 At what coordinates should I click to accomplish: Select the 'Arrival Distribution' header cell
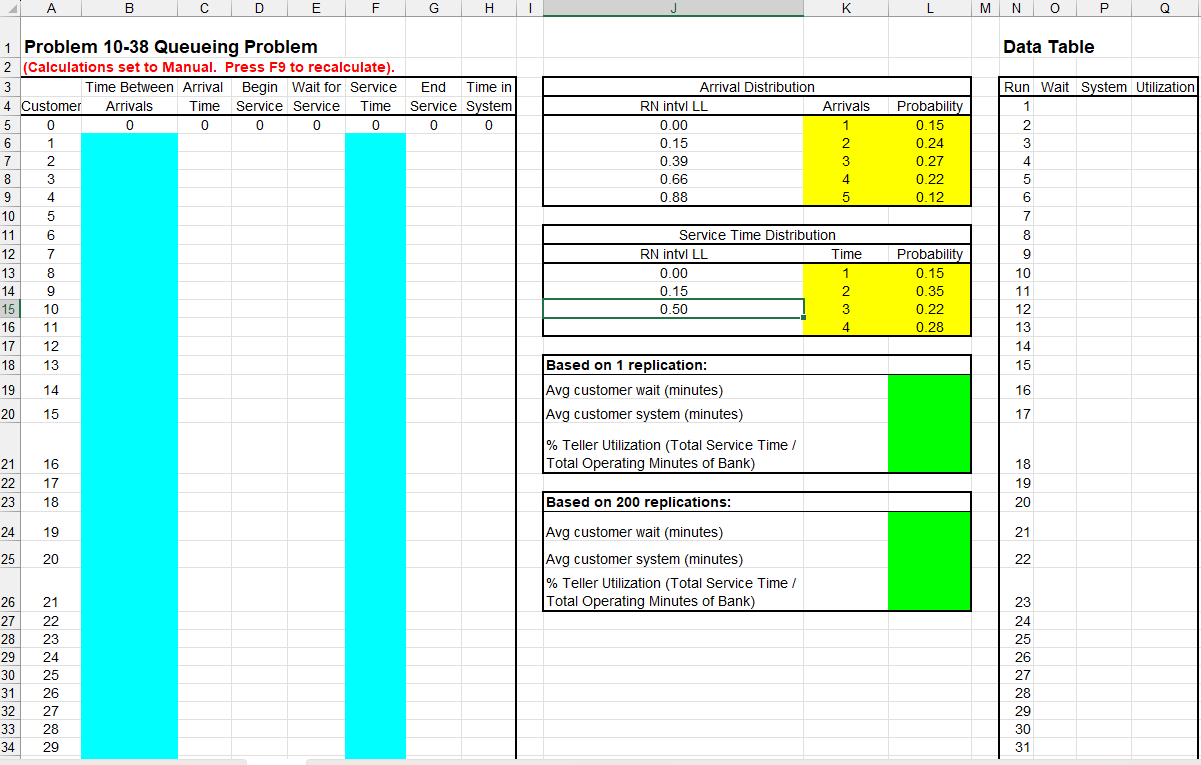756,87
